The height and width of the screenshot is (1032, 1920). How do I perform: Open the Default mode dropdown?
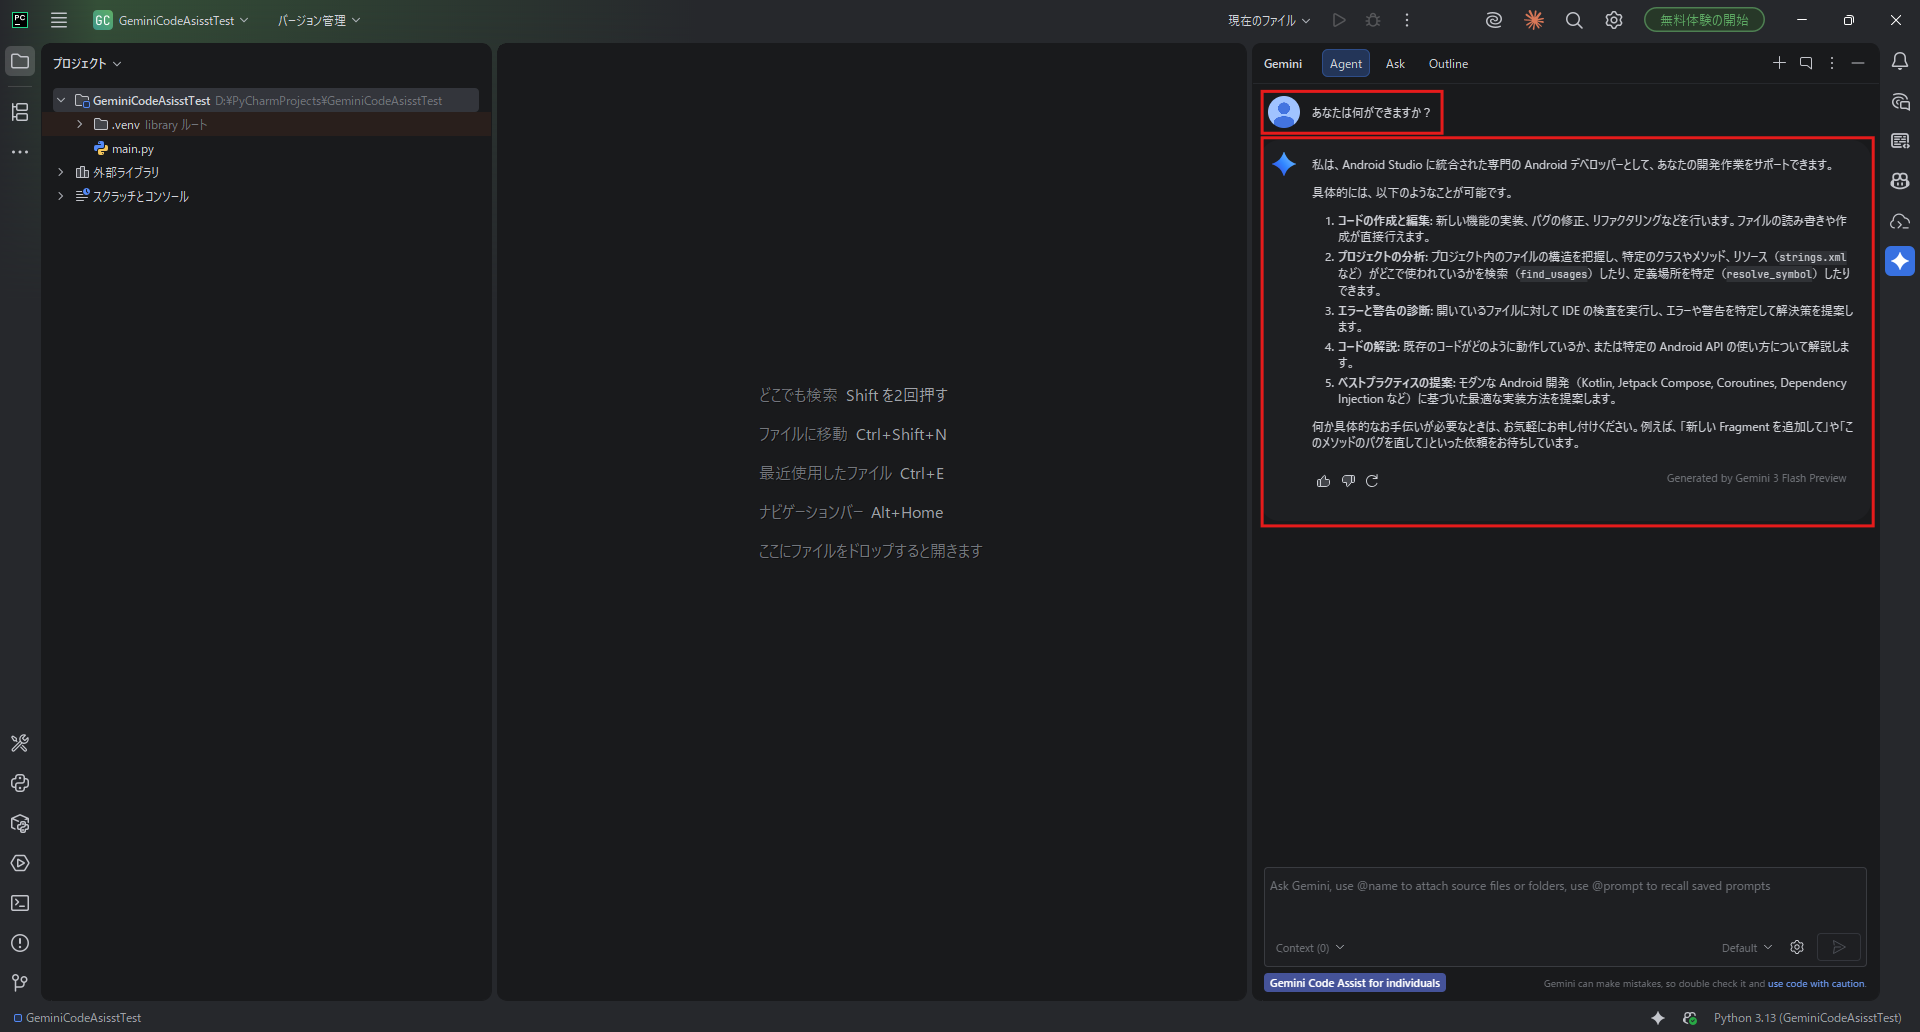(1746, 948)
